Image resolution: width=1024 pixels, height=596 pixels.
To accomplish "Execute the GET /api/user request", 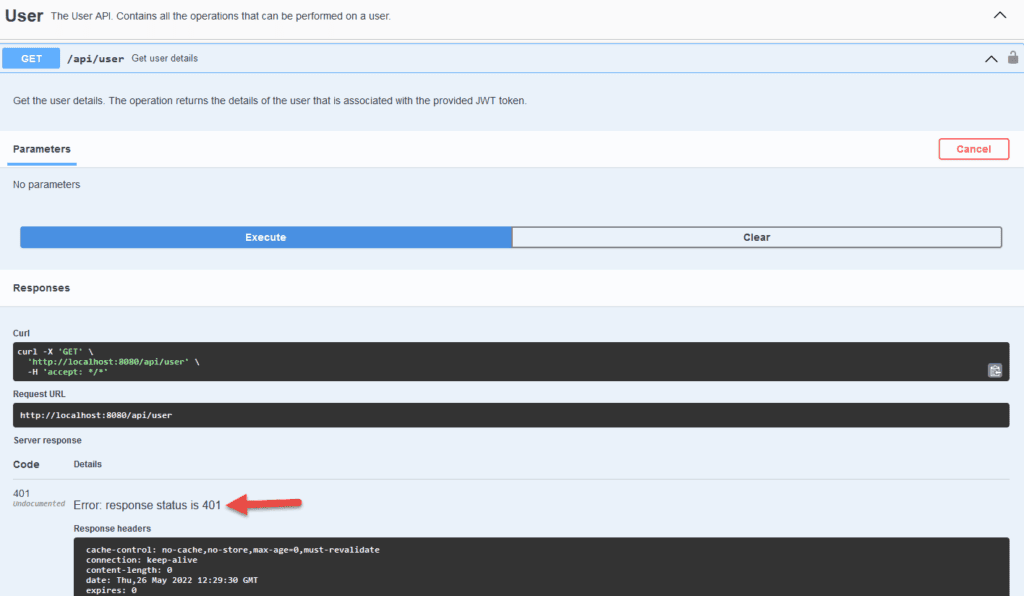I will [266, 237].
